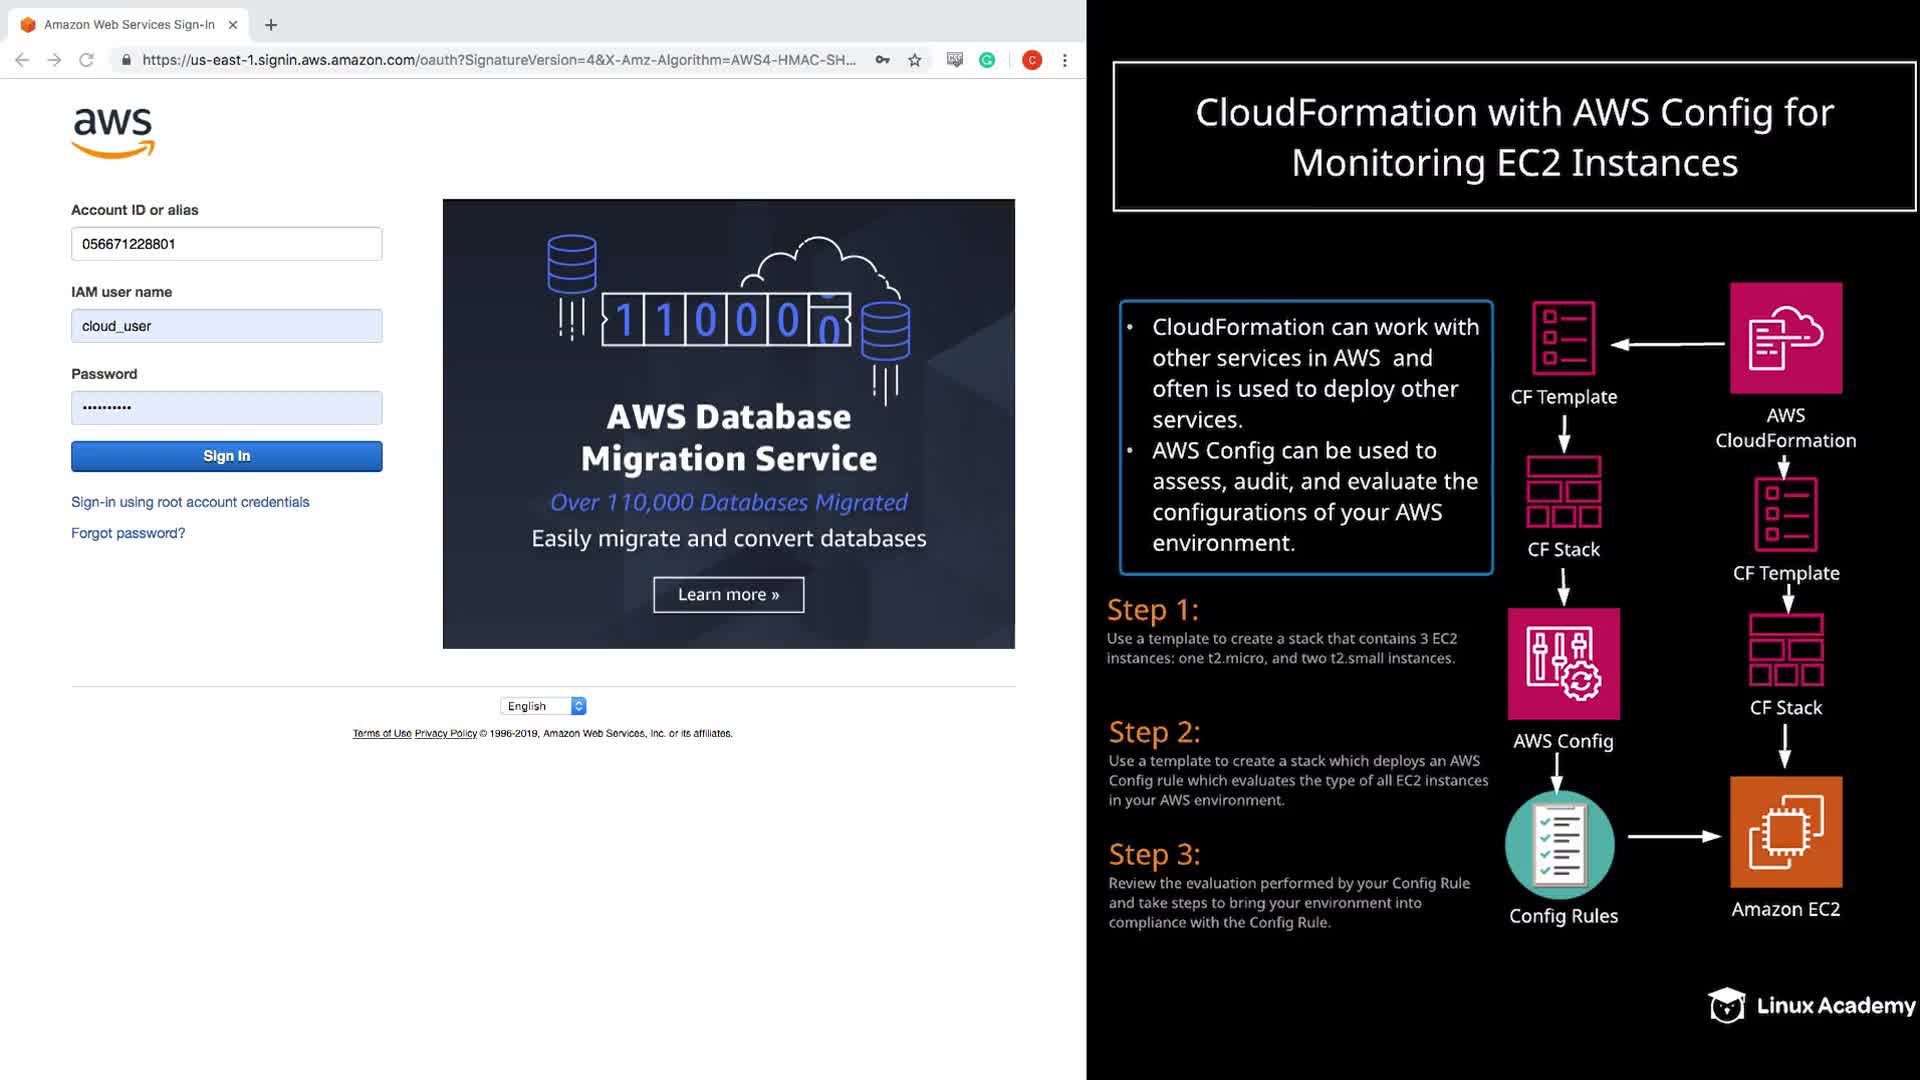
Task: Focus the Account ID or alias field
Action: 226,244
